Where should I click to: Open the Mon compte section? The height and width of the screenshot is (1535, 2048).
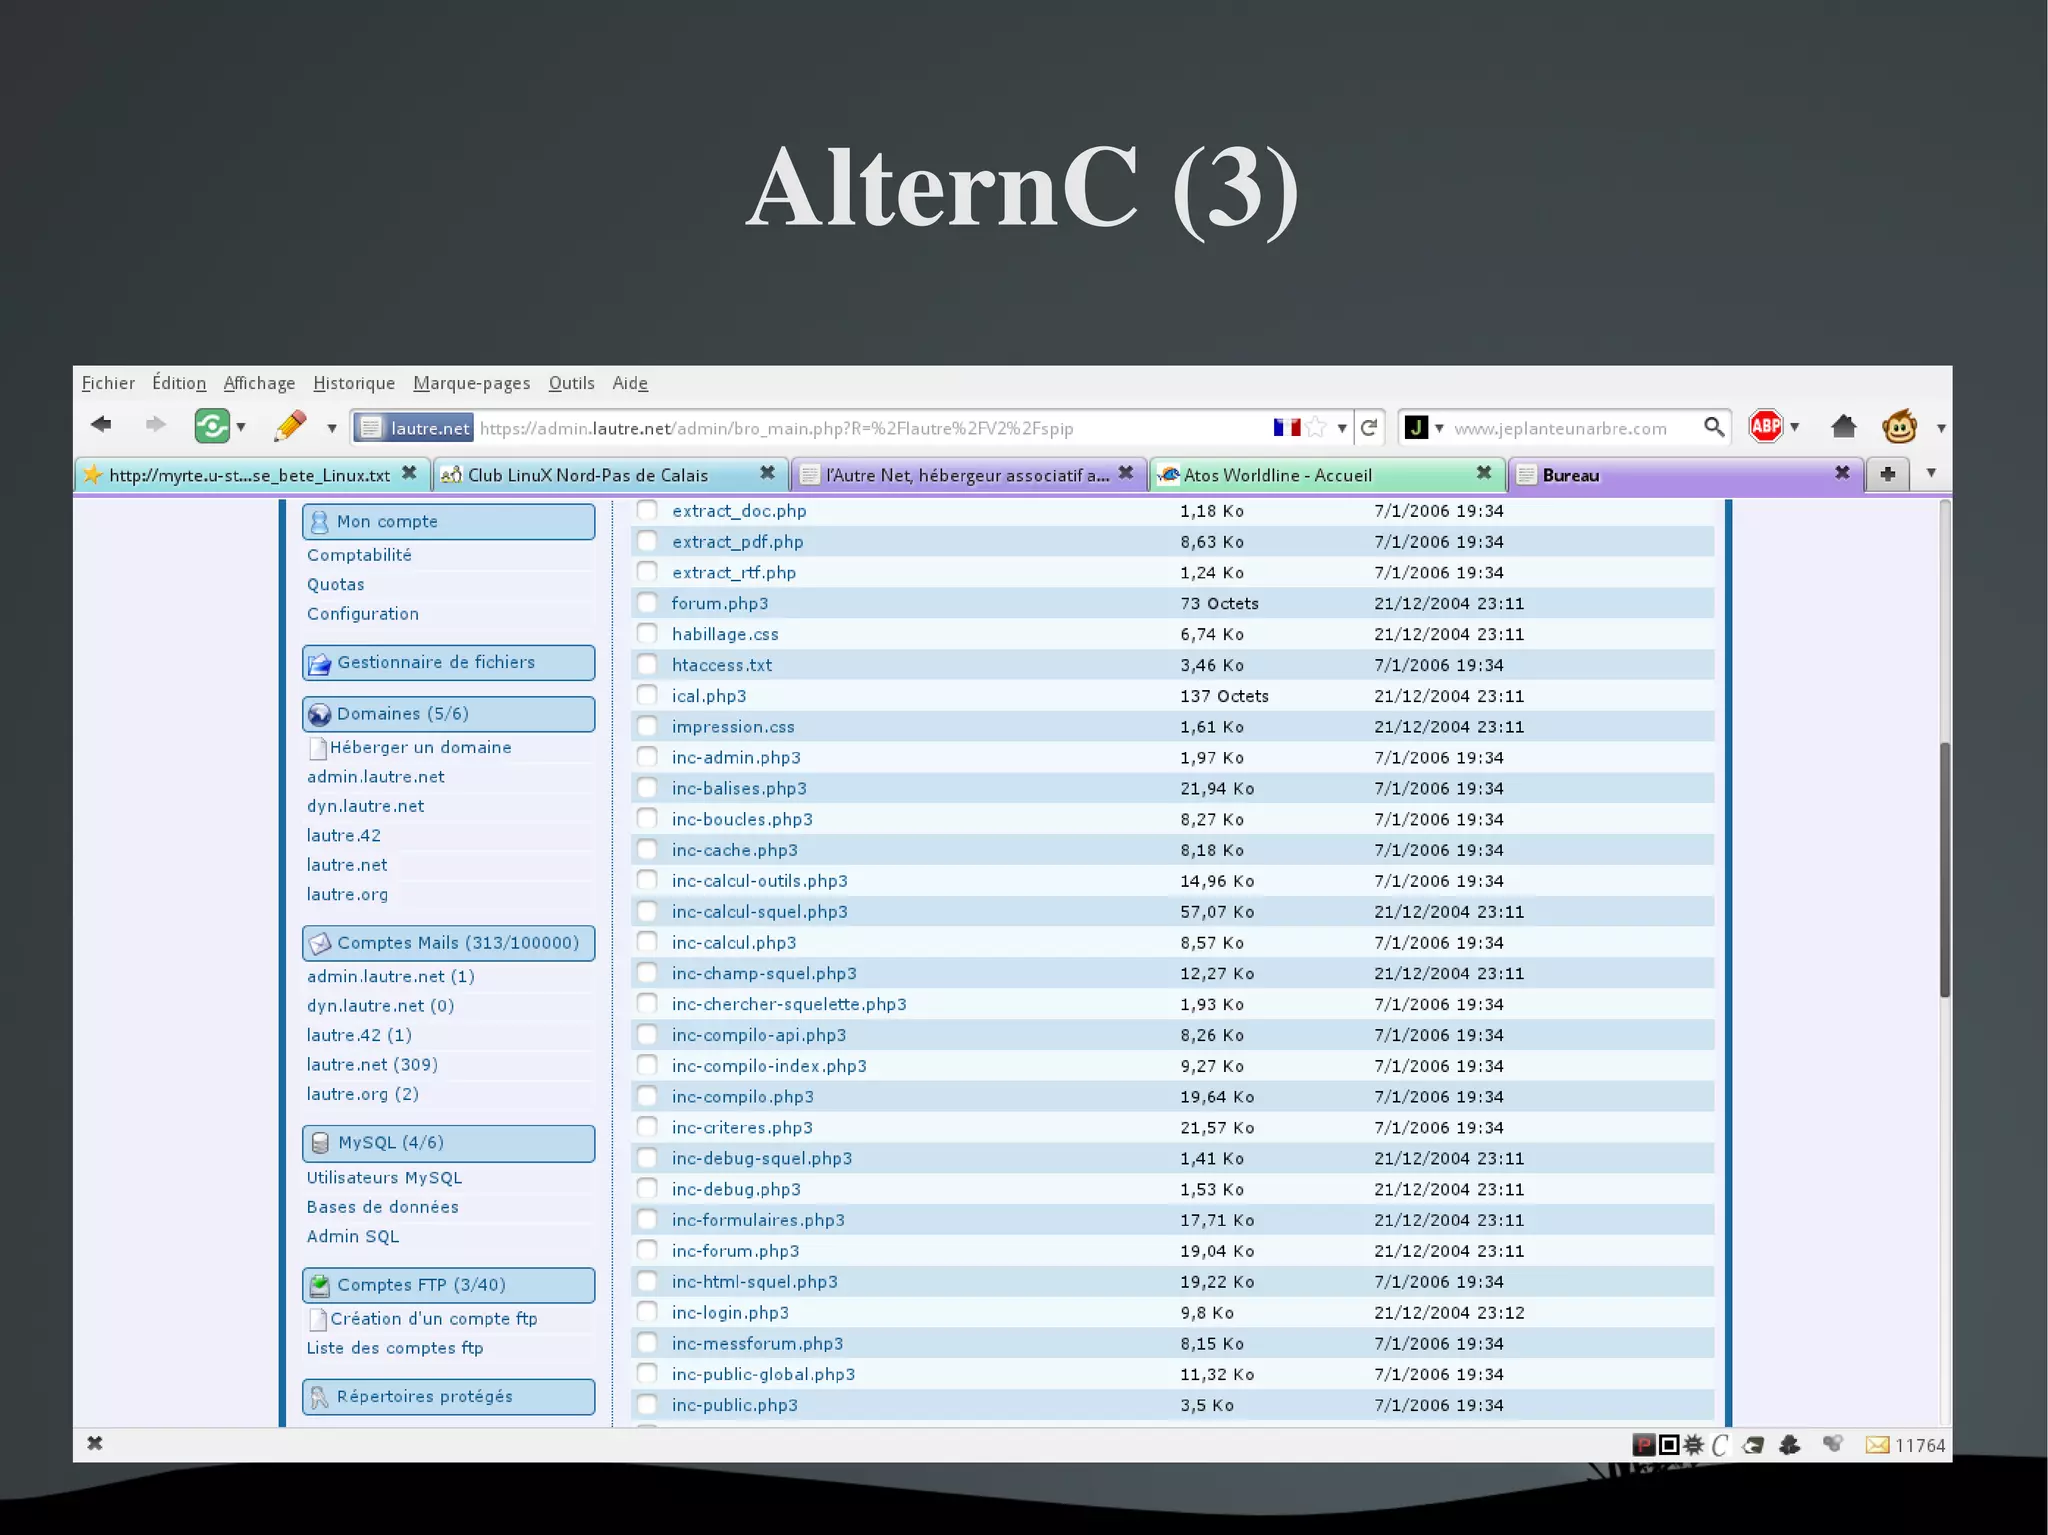tap(448, 521)
